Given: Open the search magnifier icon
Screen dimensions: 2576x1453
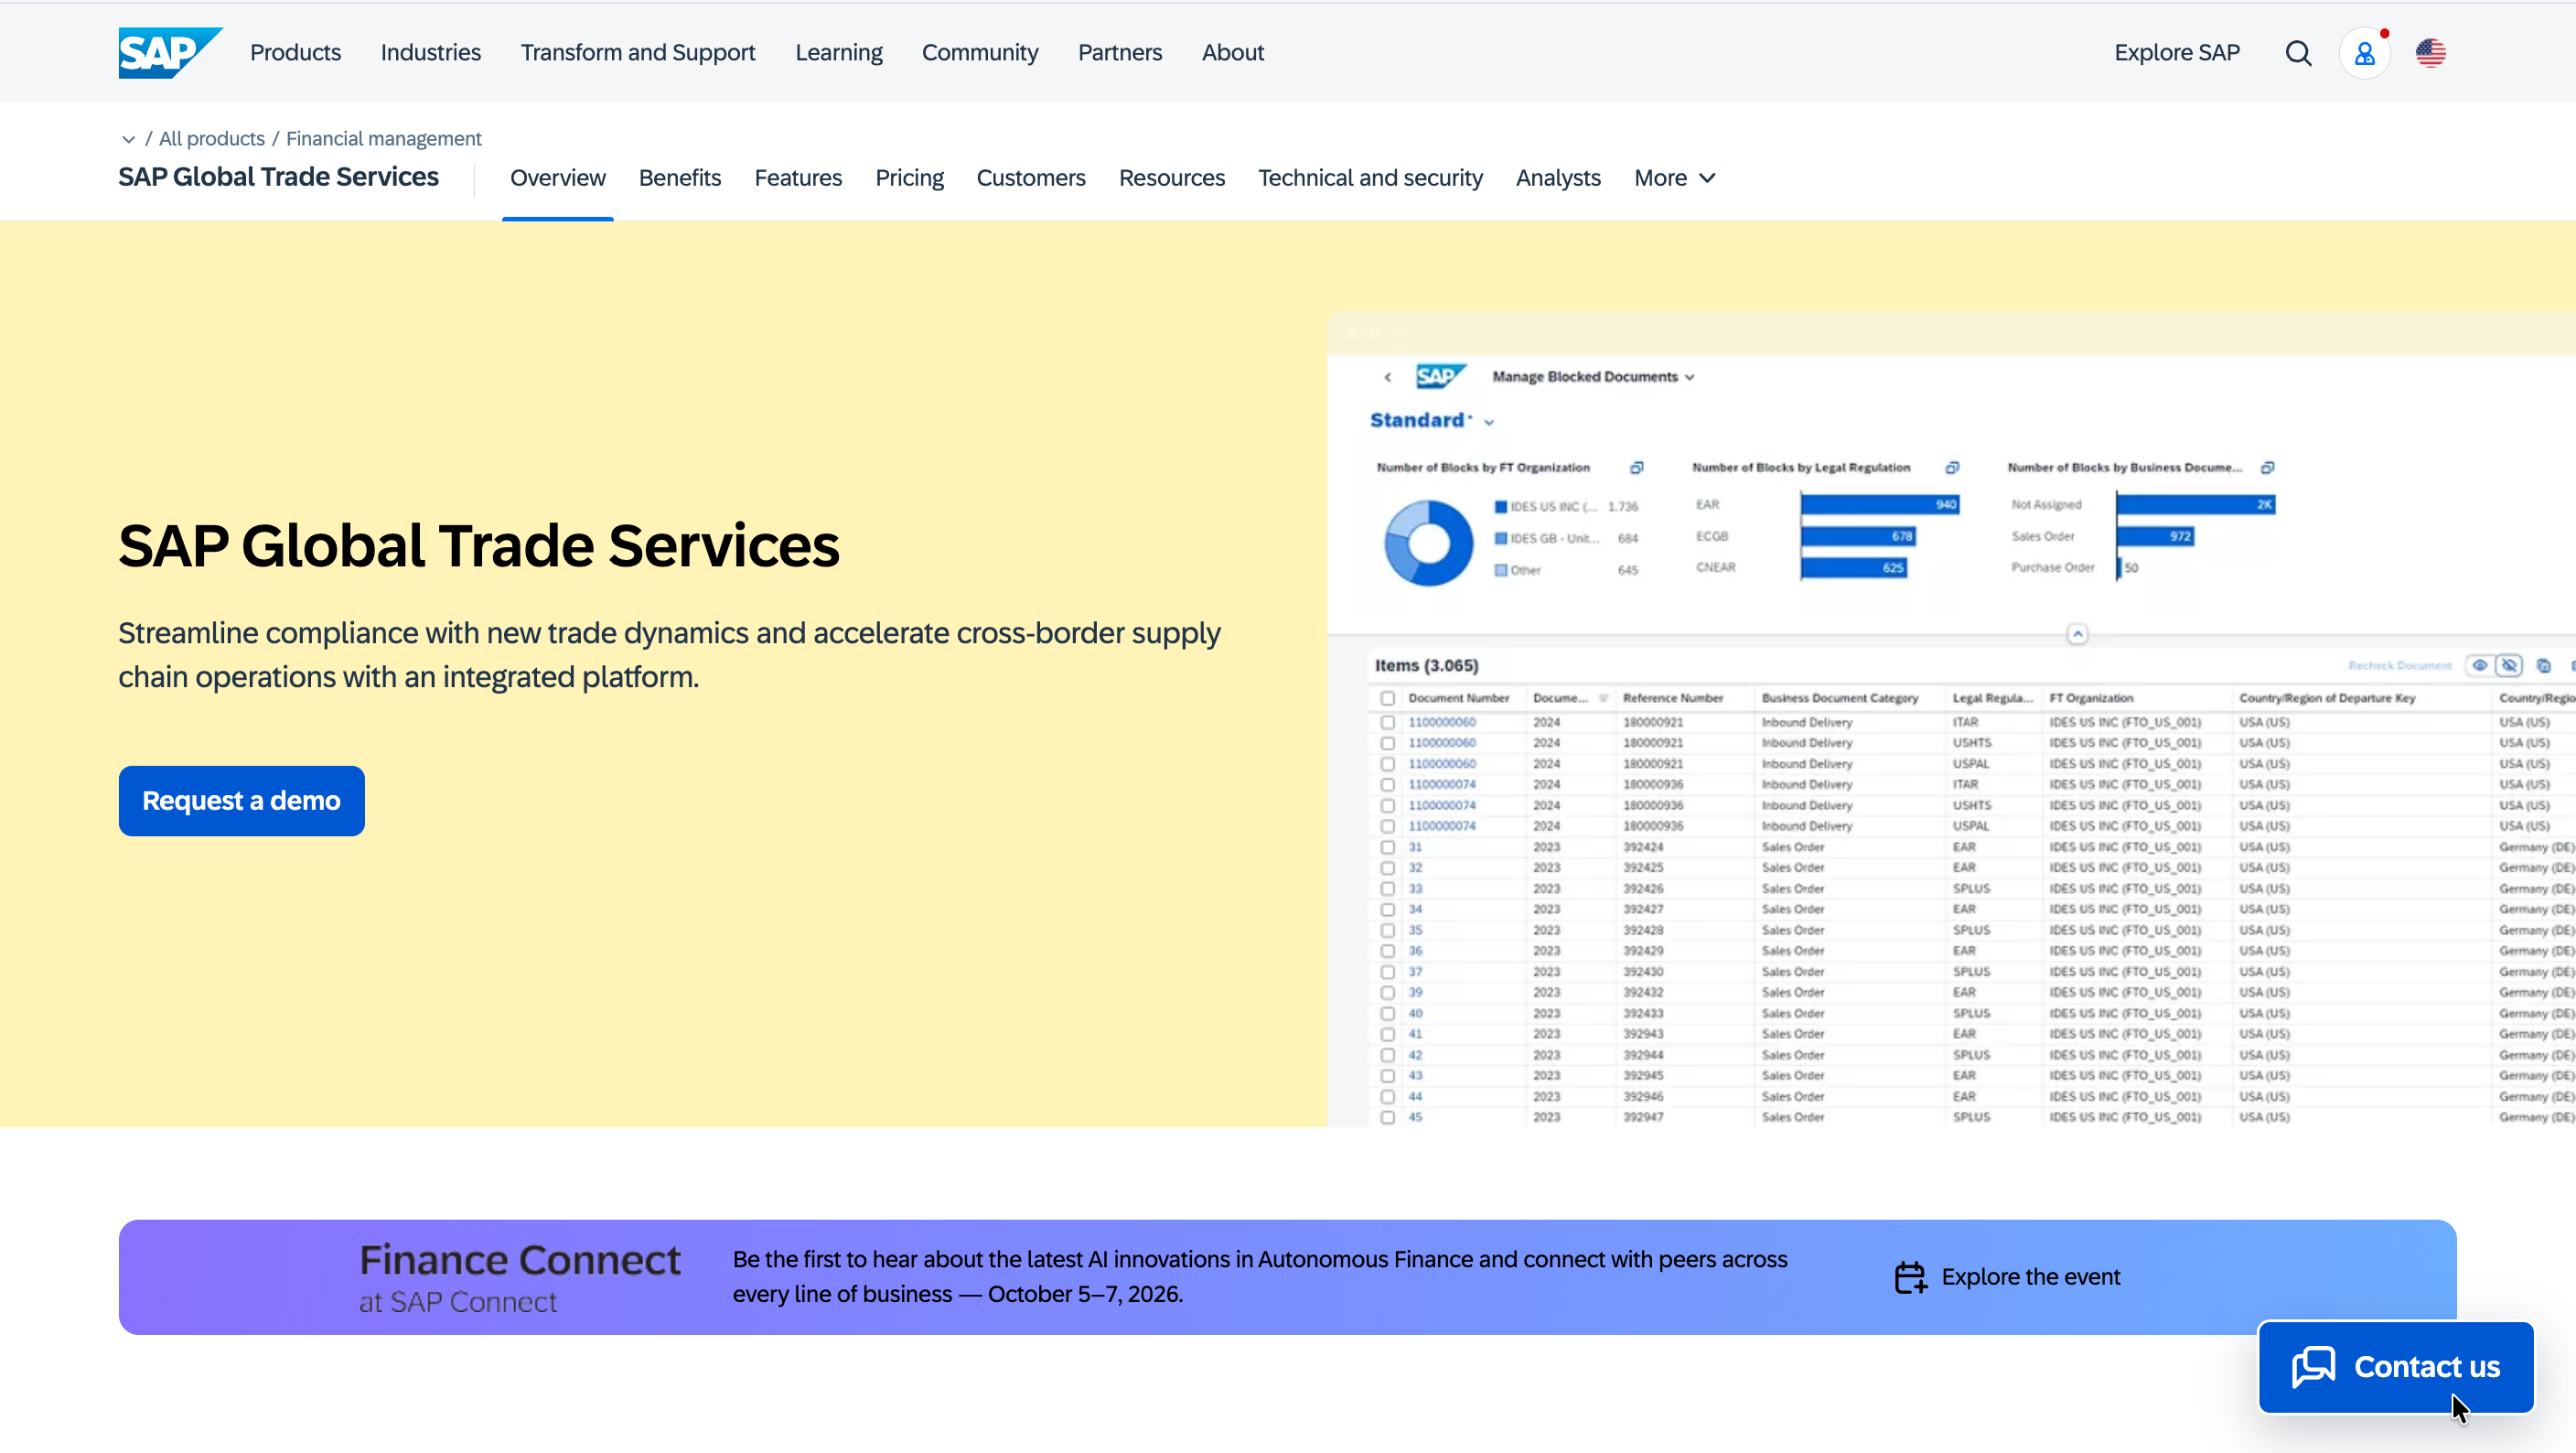Looking at the screenshot, I should tap(2298, 53).
